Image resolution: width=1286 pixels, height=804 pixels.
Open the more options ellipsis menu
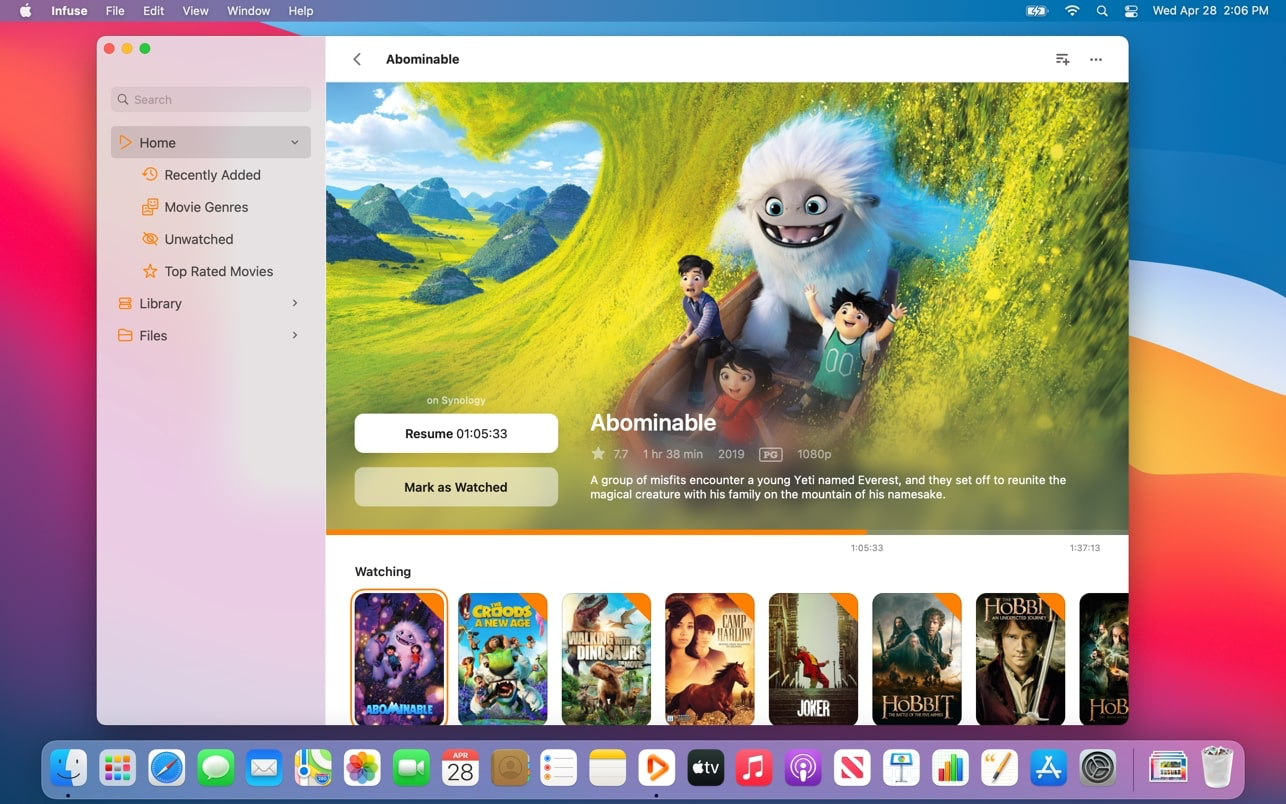1095,59
